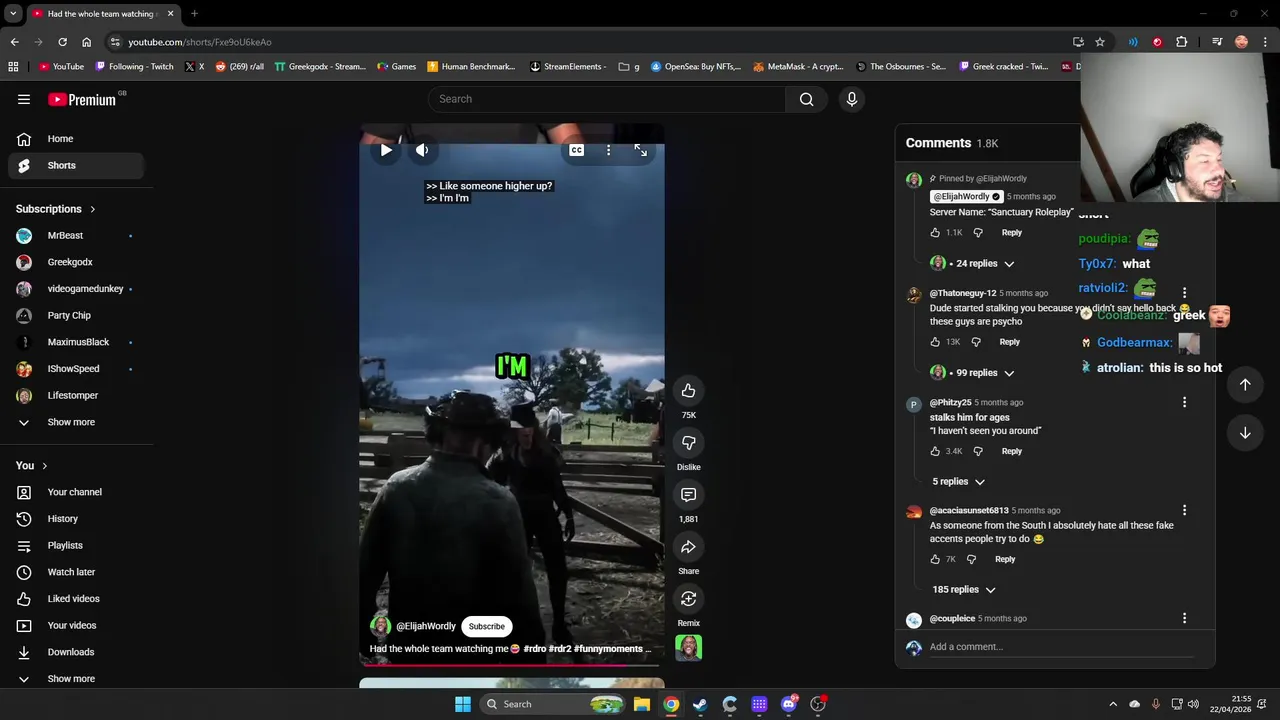
Task: Show more subscriptions
Action: click(76, 422)
